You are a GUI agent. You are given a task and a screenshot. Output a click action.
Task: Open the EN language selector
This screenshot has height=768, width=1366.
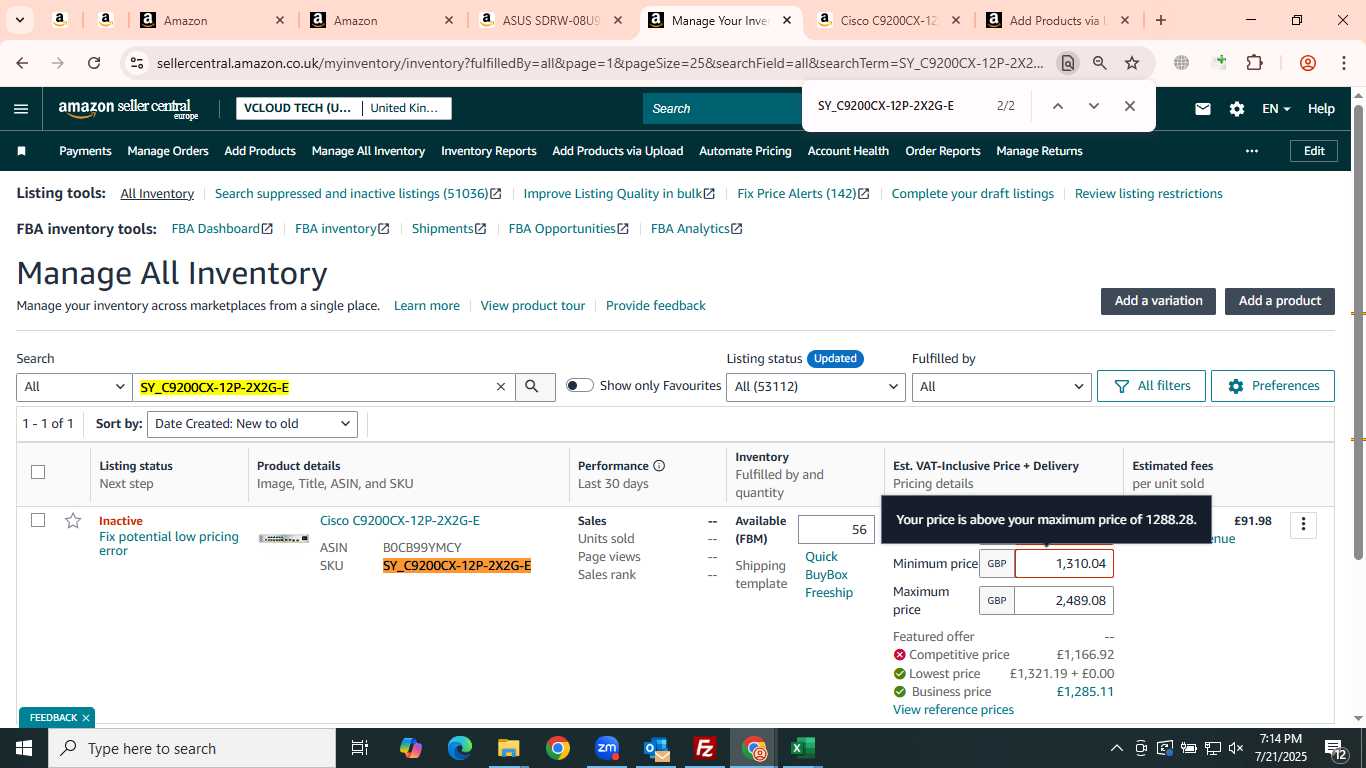[x=1276, y=109]
